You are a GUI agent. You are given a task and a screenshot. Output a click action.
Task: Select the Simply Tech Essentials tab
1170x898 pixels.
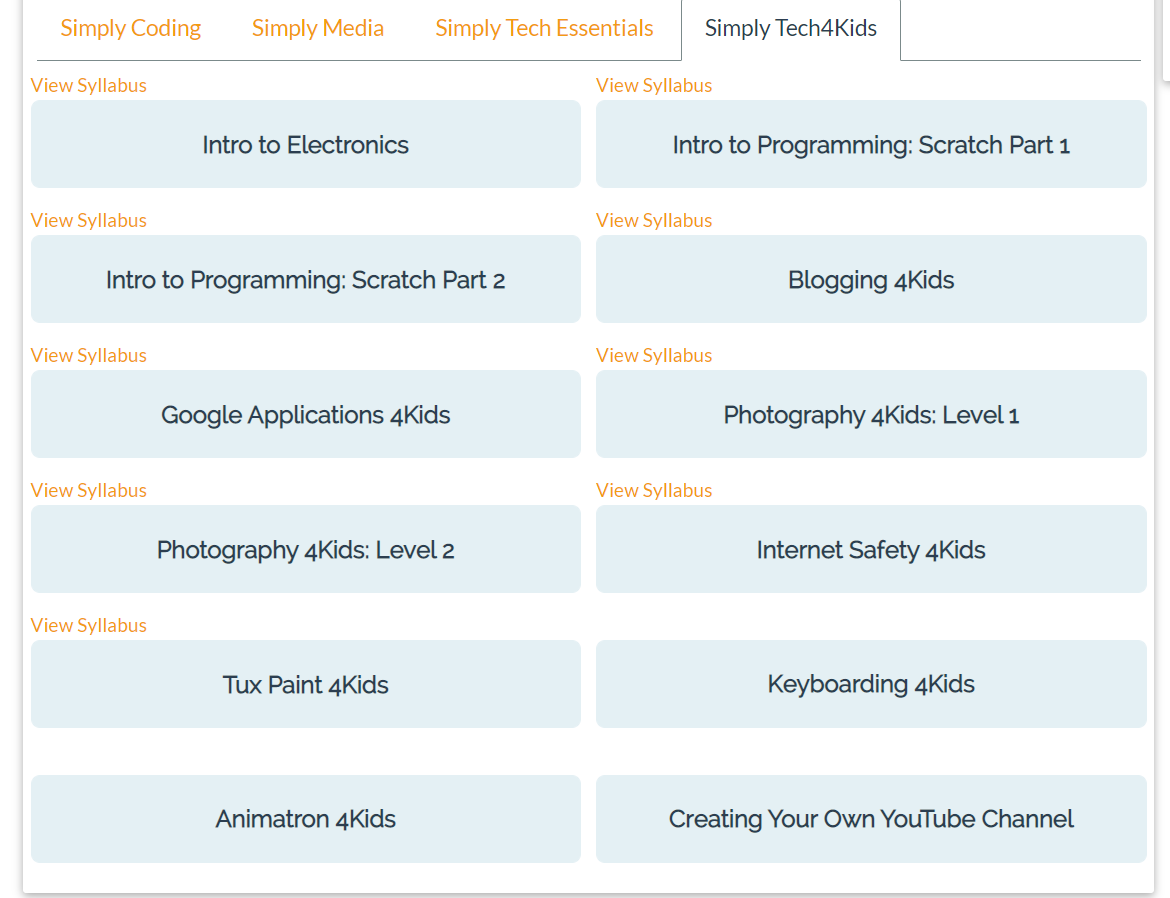544,28
